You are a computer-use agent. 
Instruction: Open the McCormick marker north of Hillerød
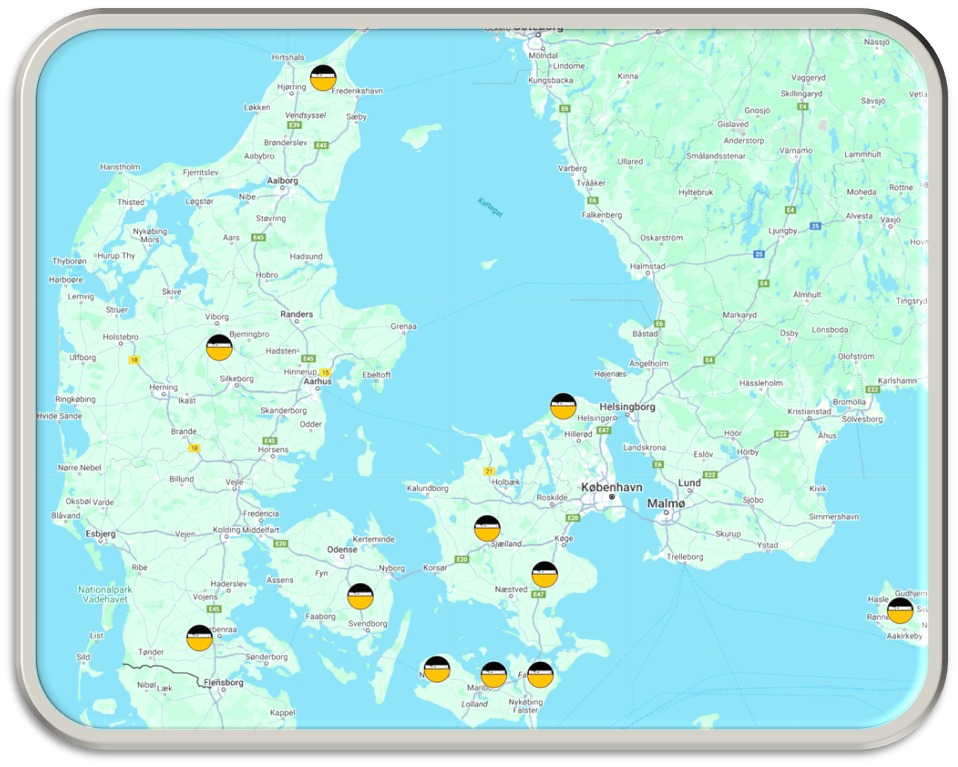pyautogui.click(x=563, y=406)
